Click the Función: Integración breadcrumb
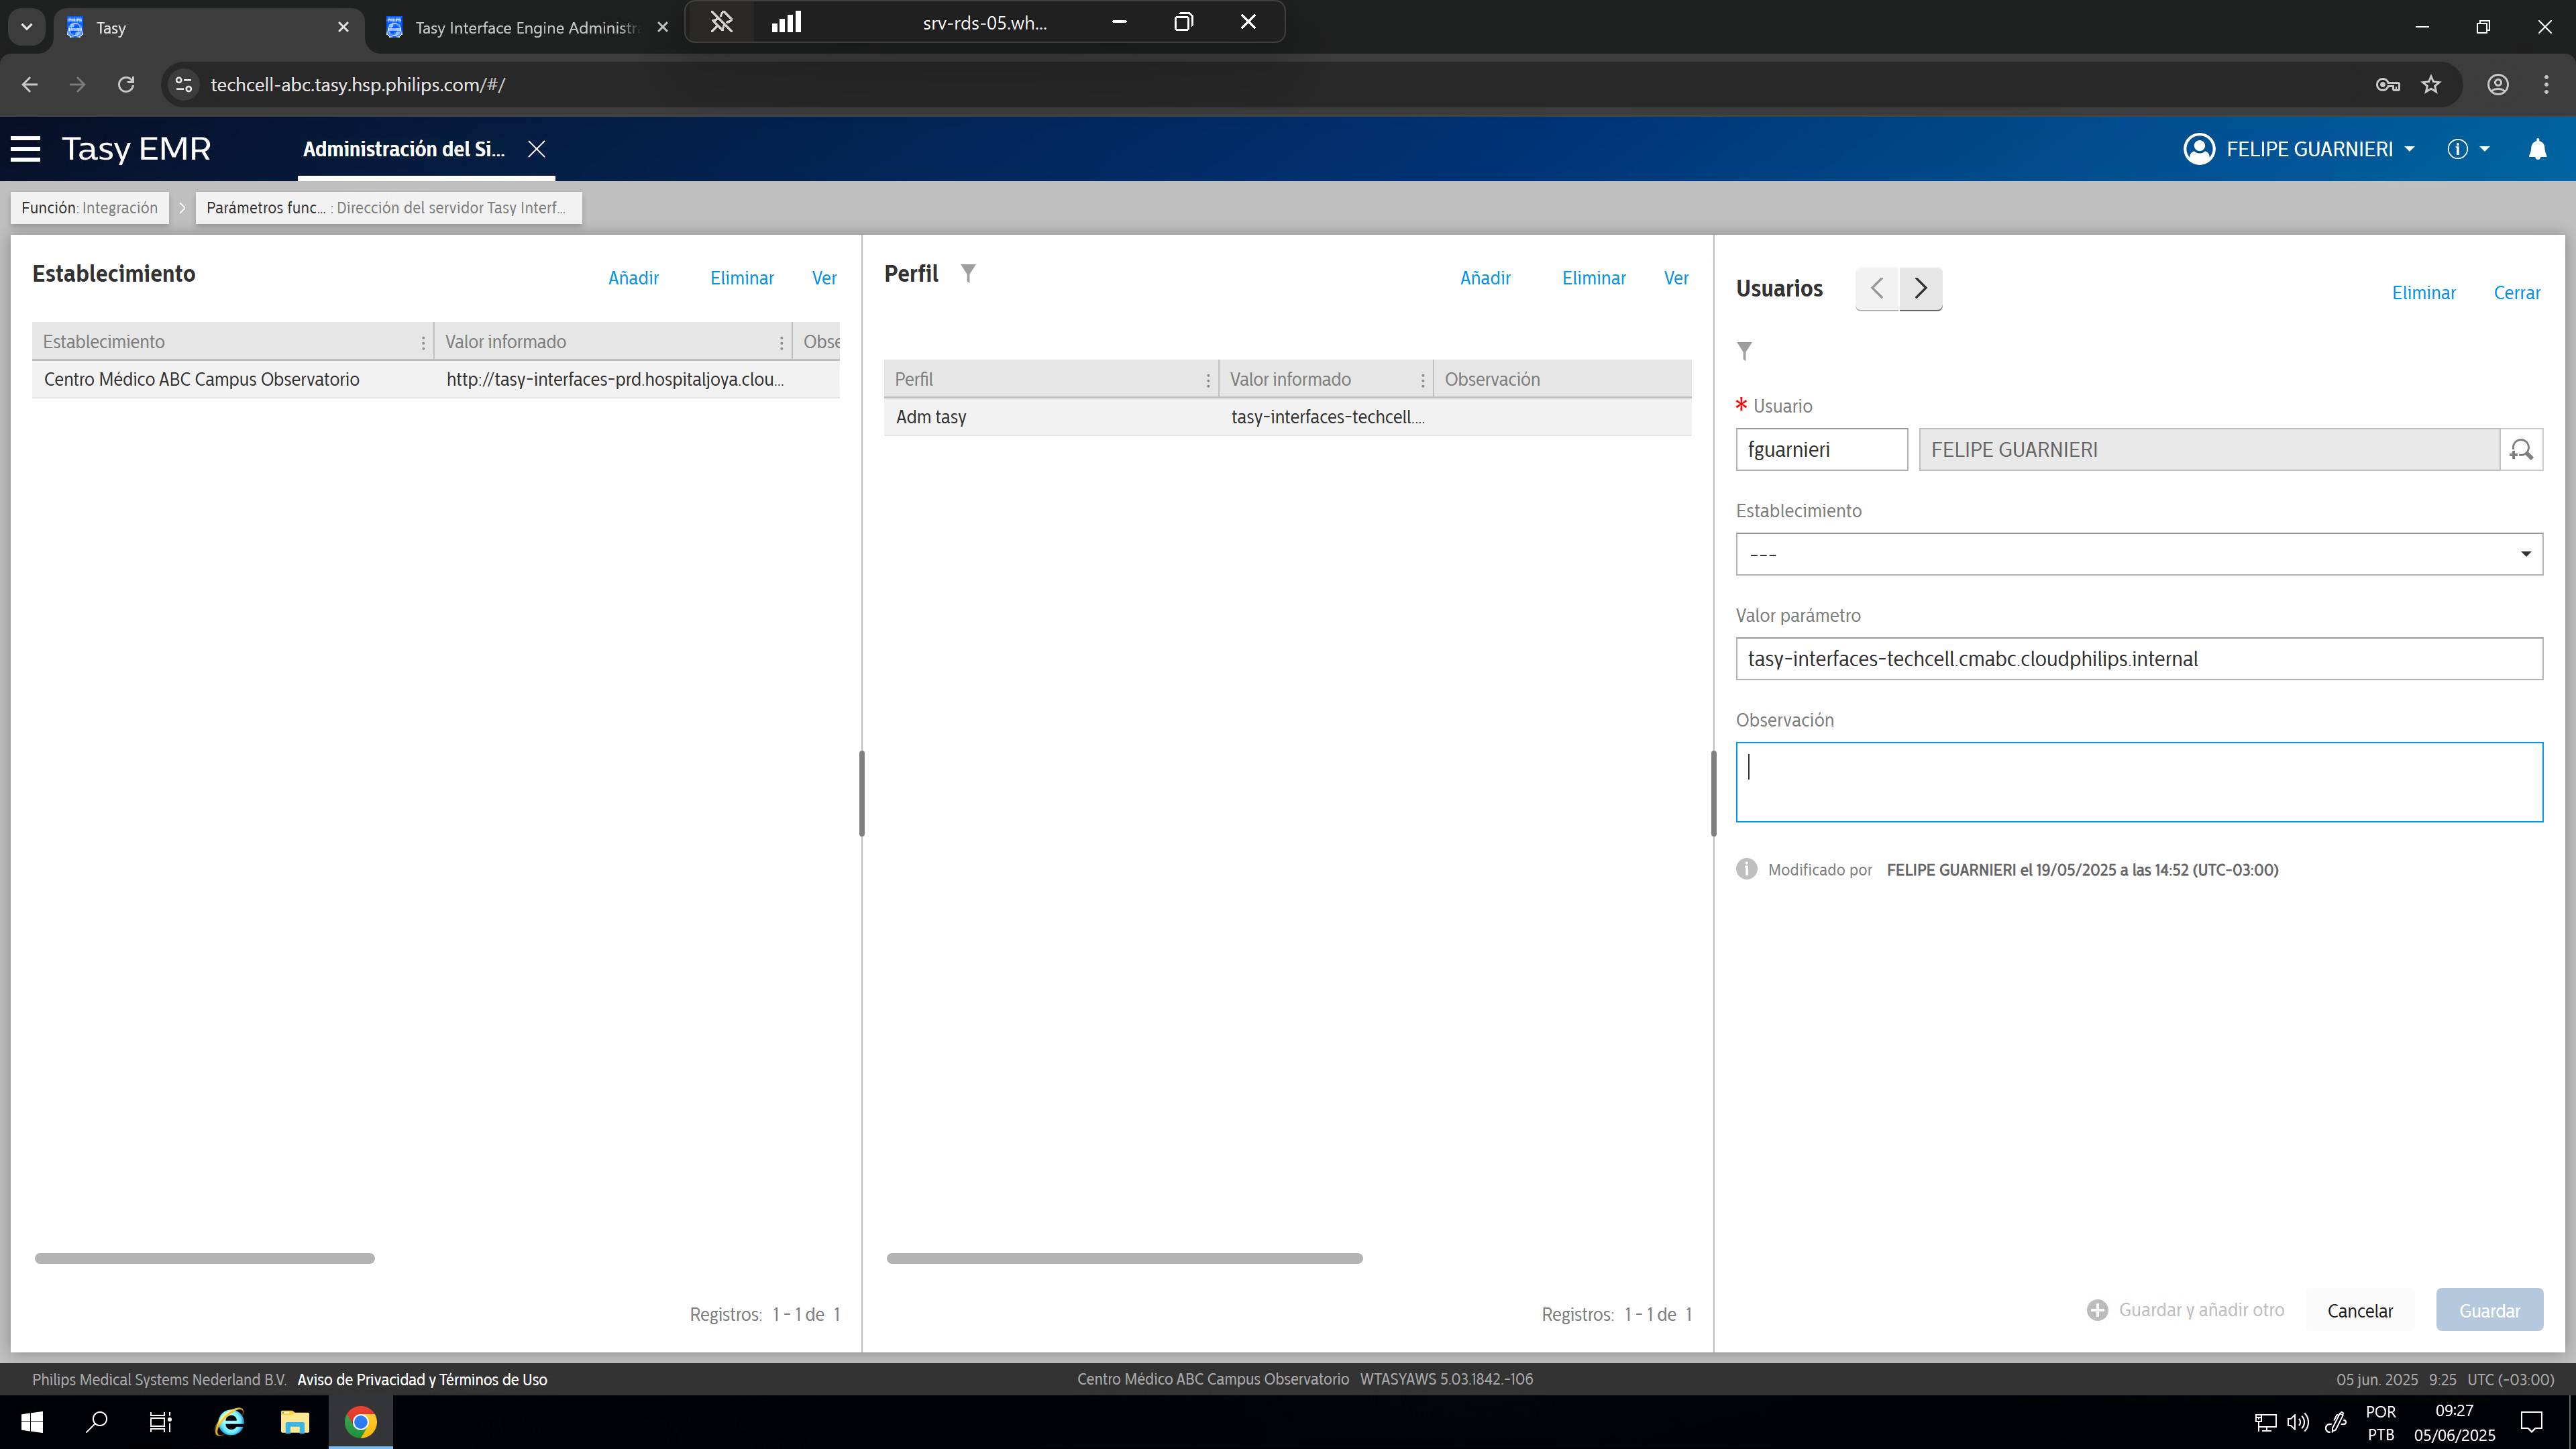 (x=90, y=208)
